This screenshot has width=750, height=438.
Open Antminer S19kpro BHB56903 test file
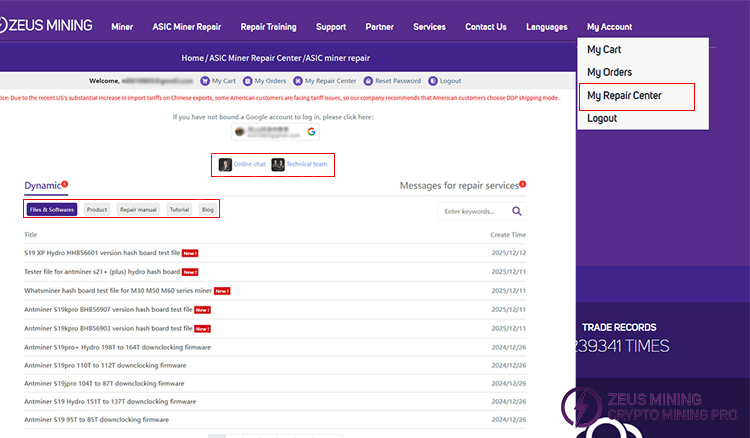pyautogui.click(x=108, y=328)
